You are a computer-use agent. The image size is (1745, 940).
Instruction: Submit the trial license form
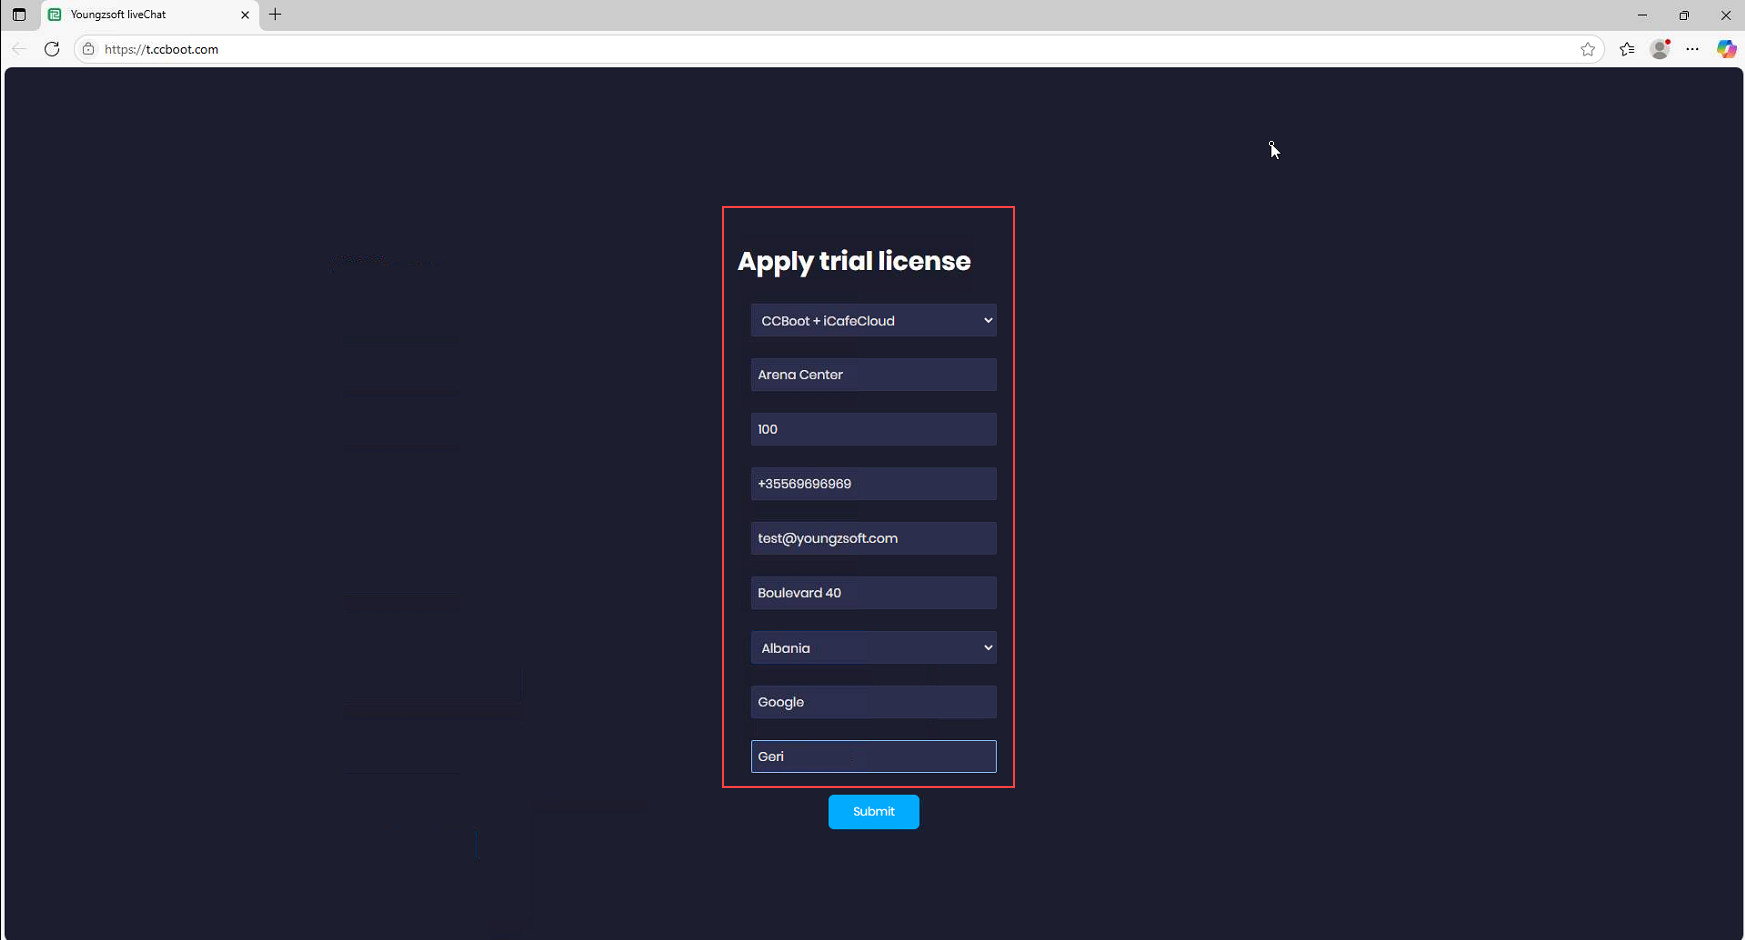[873, 812]
